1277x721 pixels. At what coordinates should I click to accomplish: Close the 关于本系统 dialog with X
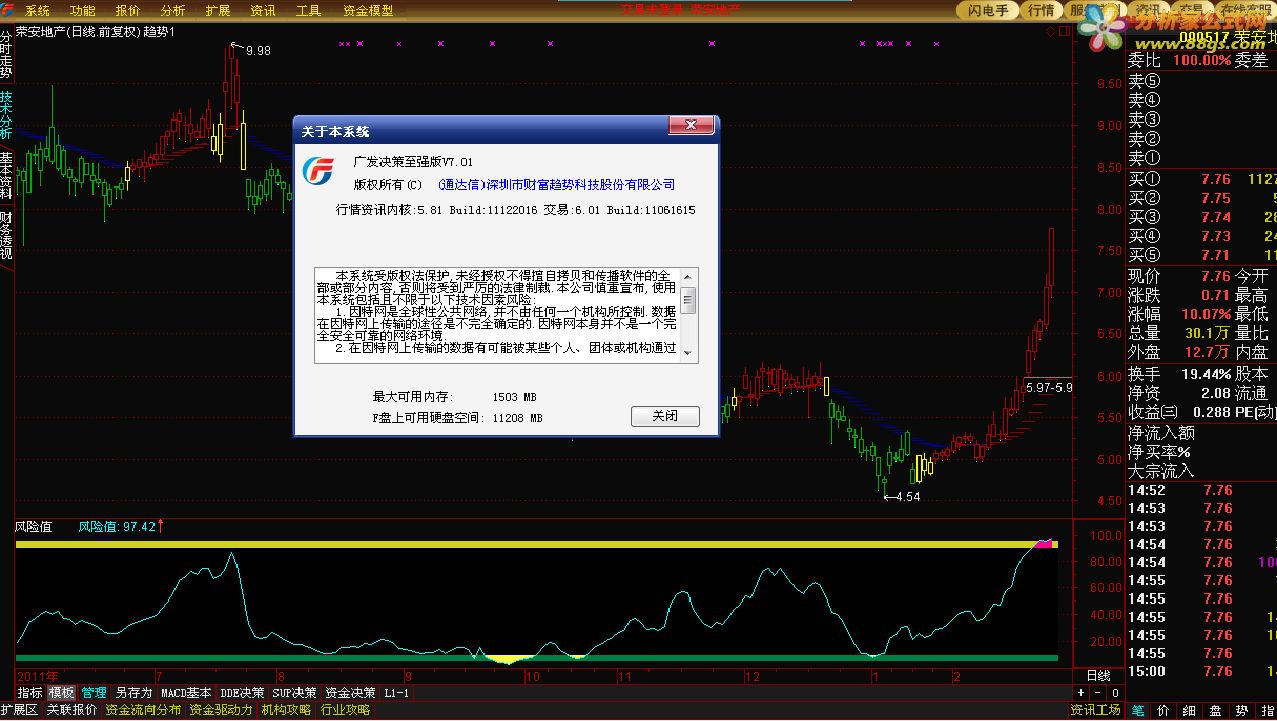(x=690, y=125)
